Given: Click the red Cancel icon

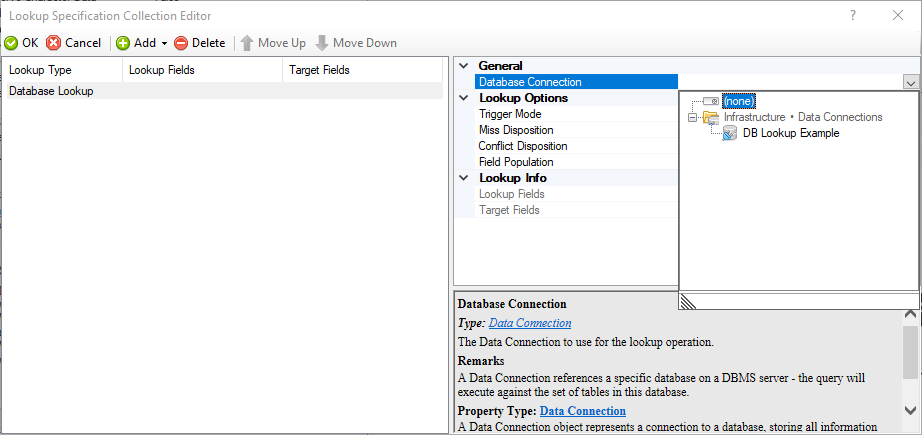Looking at the screenshot, I should 54,43.
